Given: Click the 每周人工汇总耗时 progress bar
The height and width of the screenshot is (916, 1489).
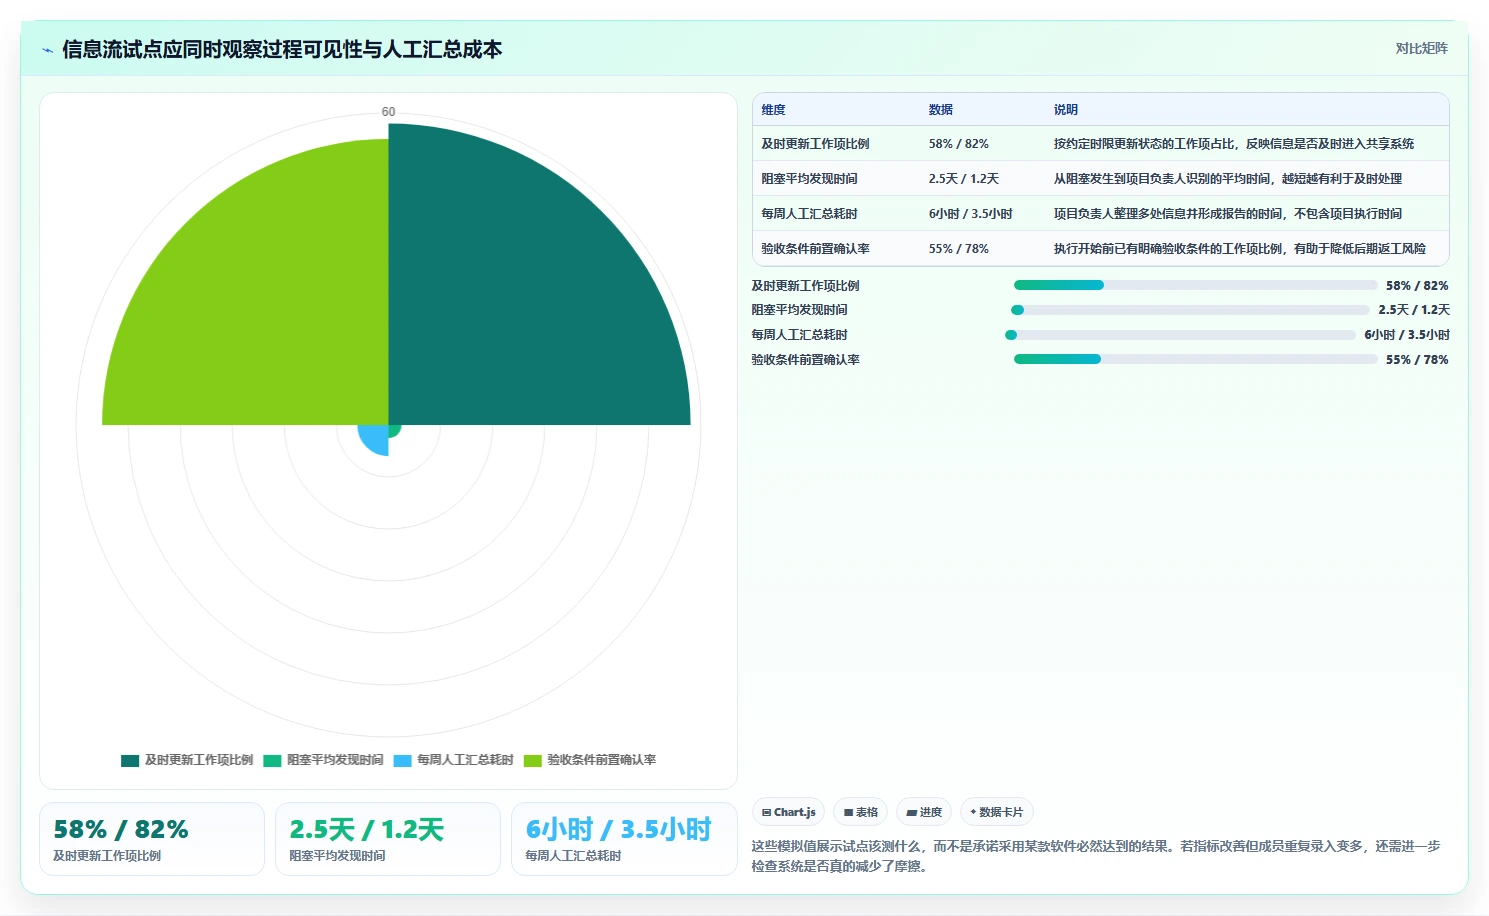Looking at the screenshot, I should pyautogui.click(x=1180, y=335).
